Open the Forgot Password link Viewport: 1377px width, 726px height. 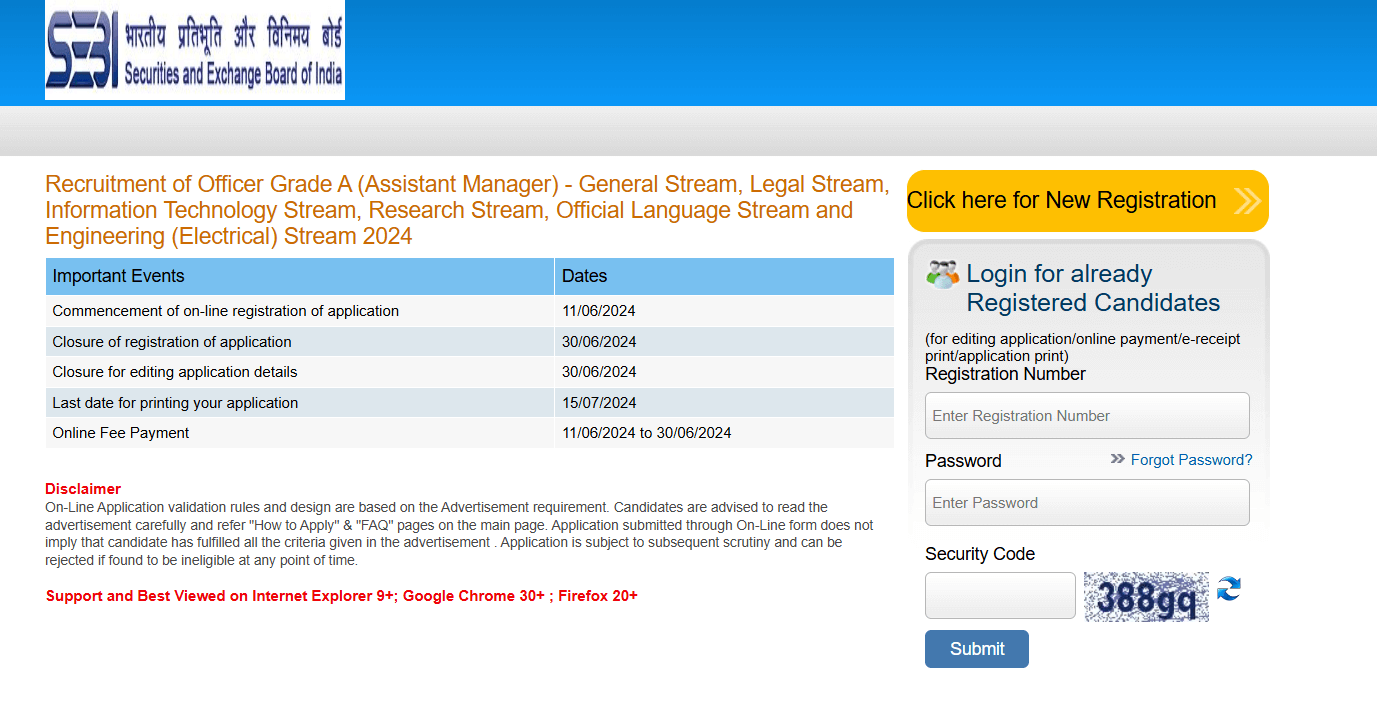1191,460
